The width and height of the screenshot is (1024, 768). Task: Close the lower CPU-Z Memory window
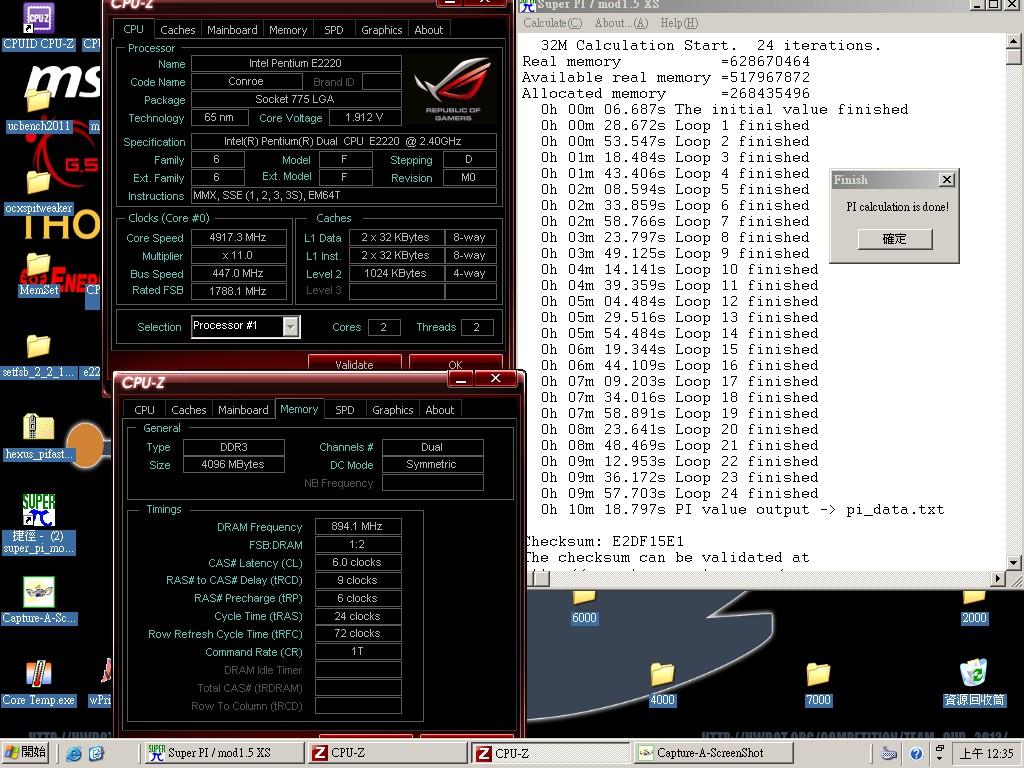[x=496, y=379]
